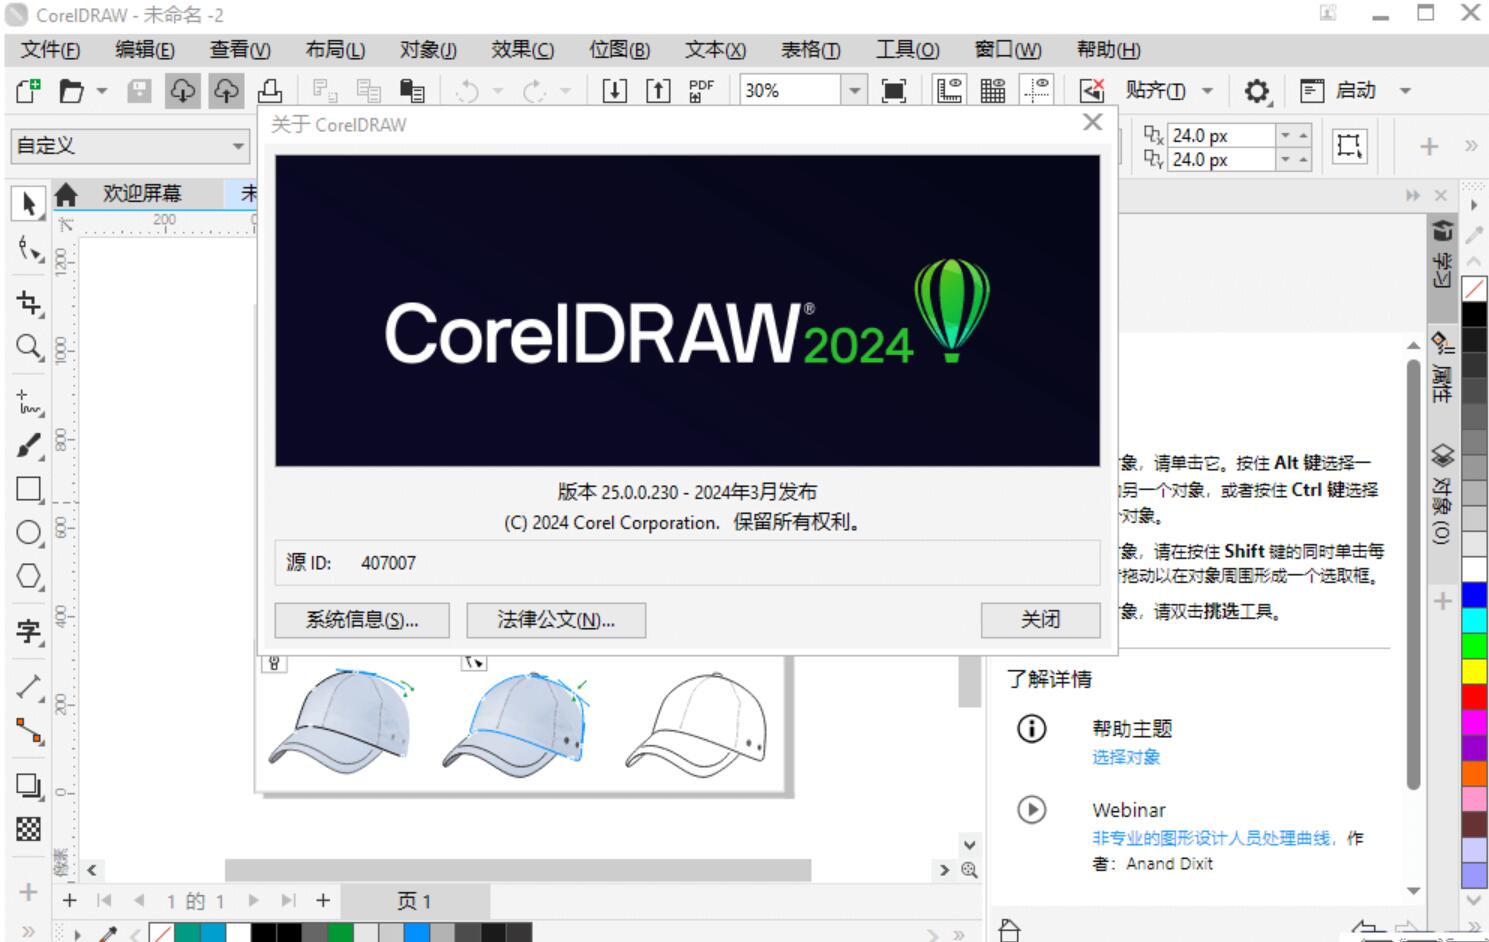Open the 位图 Bitmaps menu
The image size is (1489, 942).
(620, 50)
